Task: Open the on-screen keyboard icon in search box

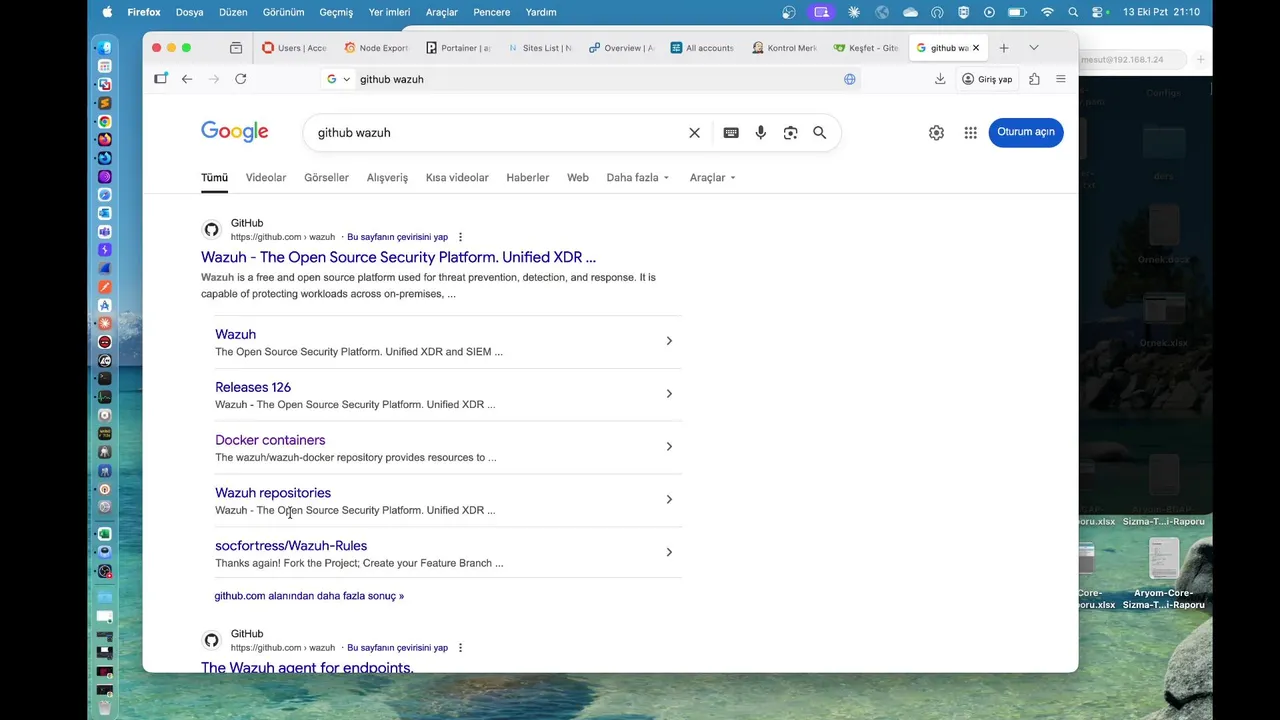Action: [731, 133]
